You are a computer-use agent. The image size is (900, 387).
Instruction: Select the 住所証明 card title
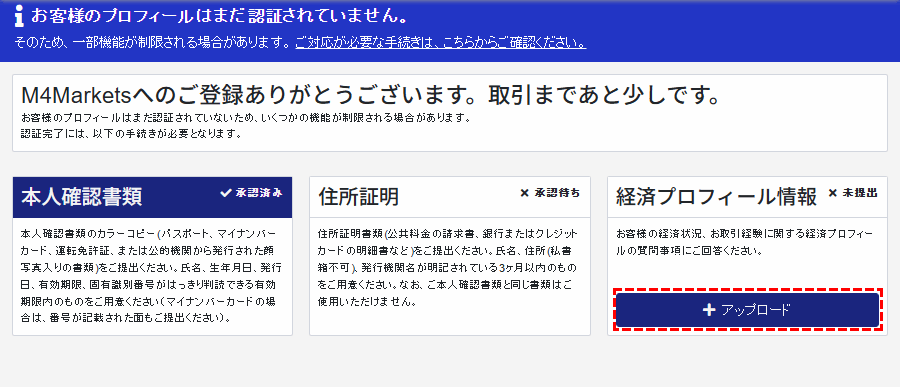tap(359, 197)
